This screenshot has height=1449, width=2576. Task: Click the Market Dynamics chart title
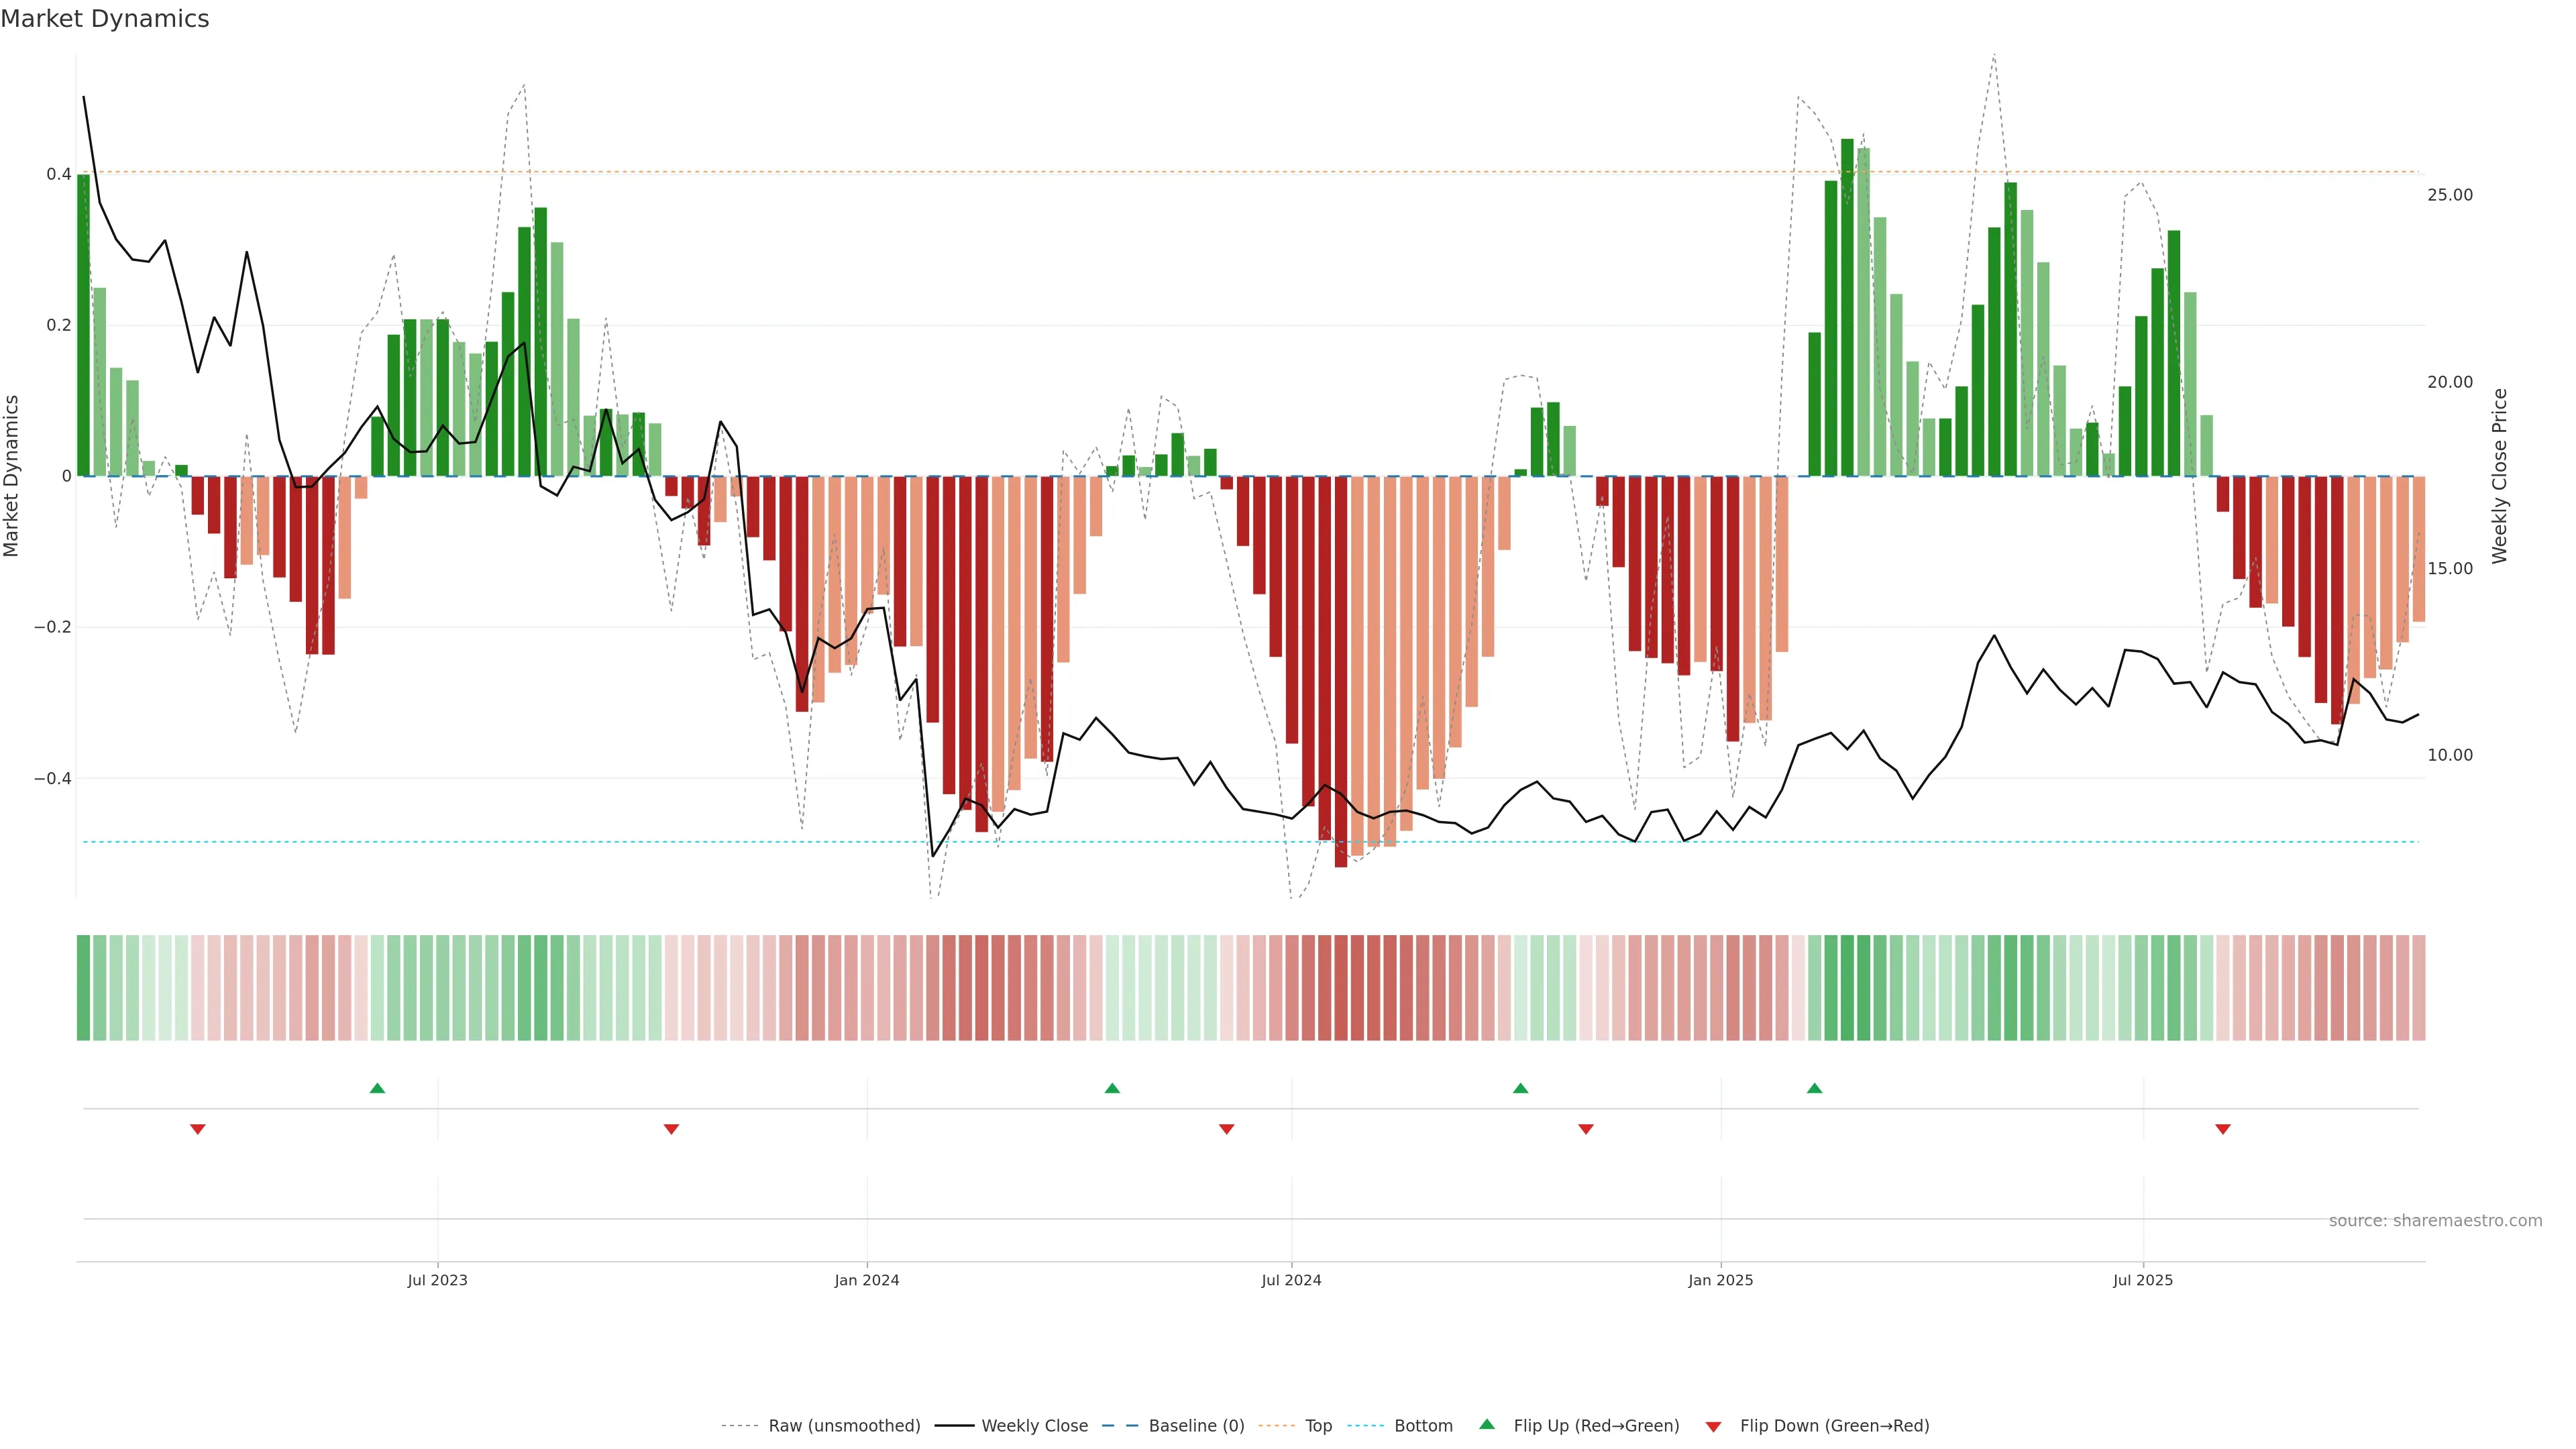tap(105, 19)
